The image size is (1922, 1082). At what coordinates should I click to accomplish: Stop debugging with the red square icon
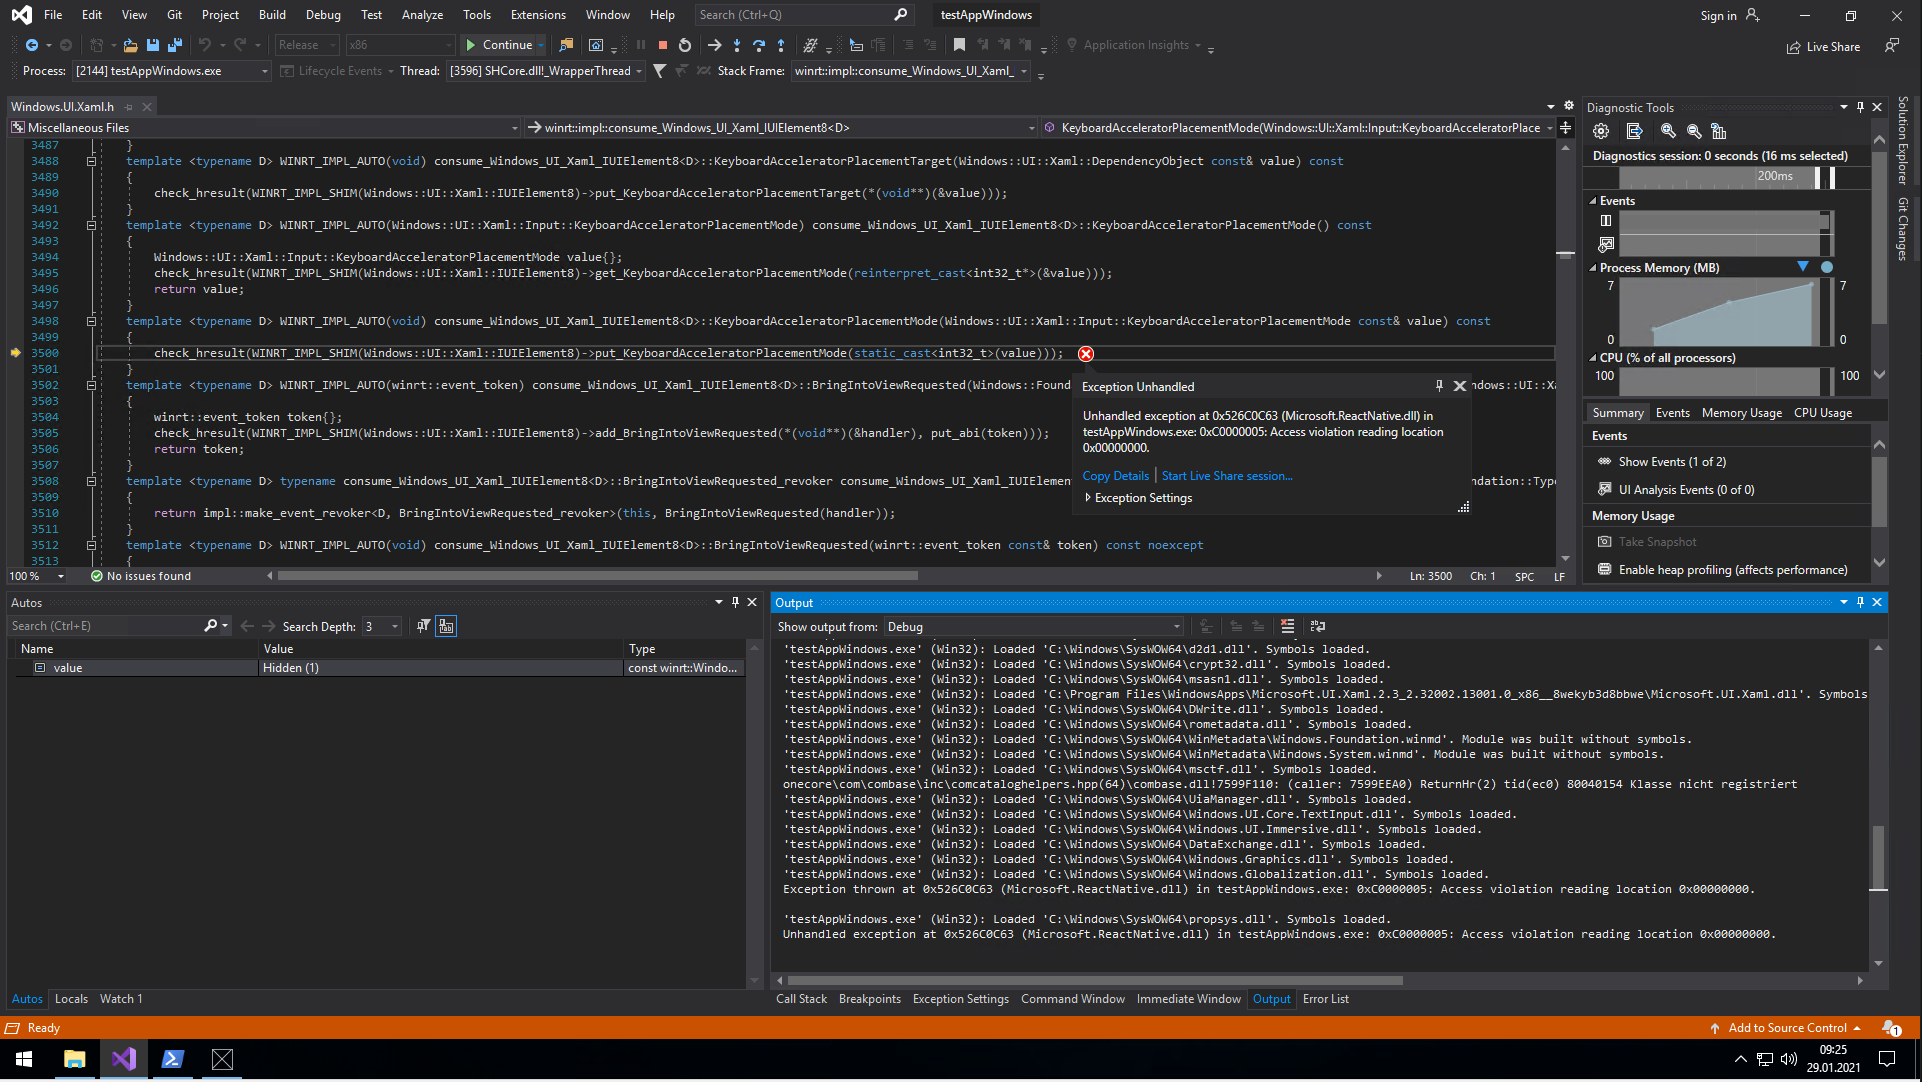click(x=662, y=45)
